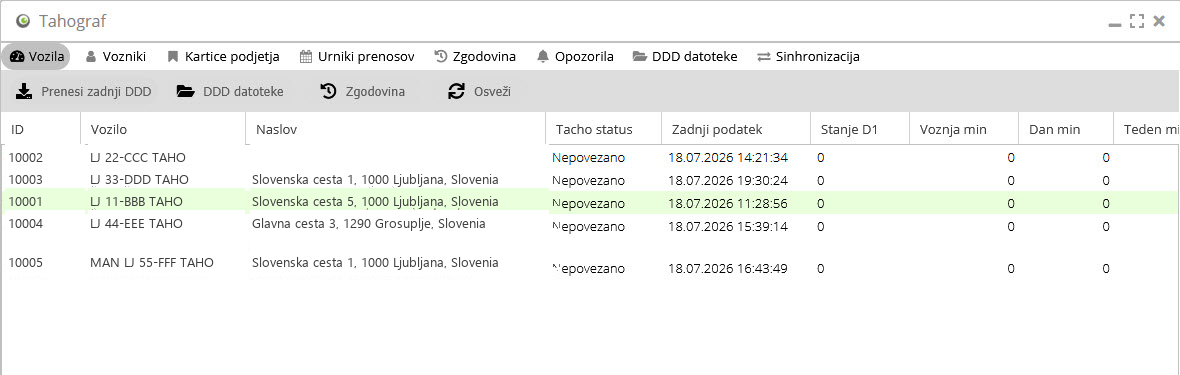Click Nepovezano status in row 10002

pos(588,157)
